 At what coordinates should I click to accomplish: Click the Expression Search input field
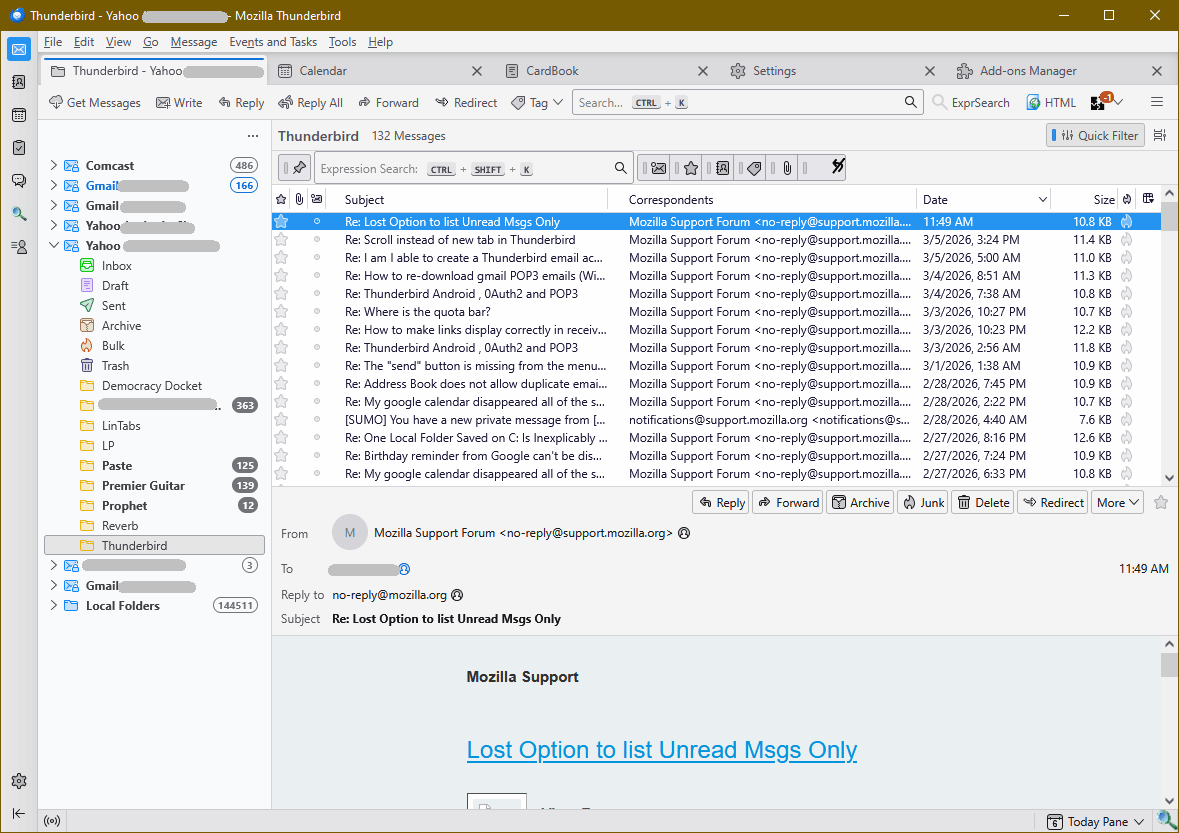pyautogui.click(x=470, y=169)
